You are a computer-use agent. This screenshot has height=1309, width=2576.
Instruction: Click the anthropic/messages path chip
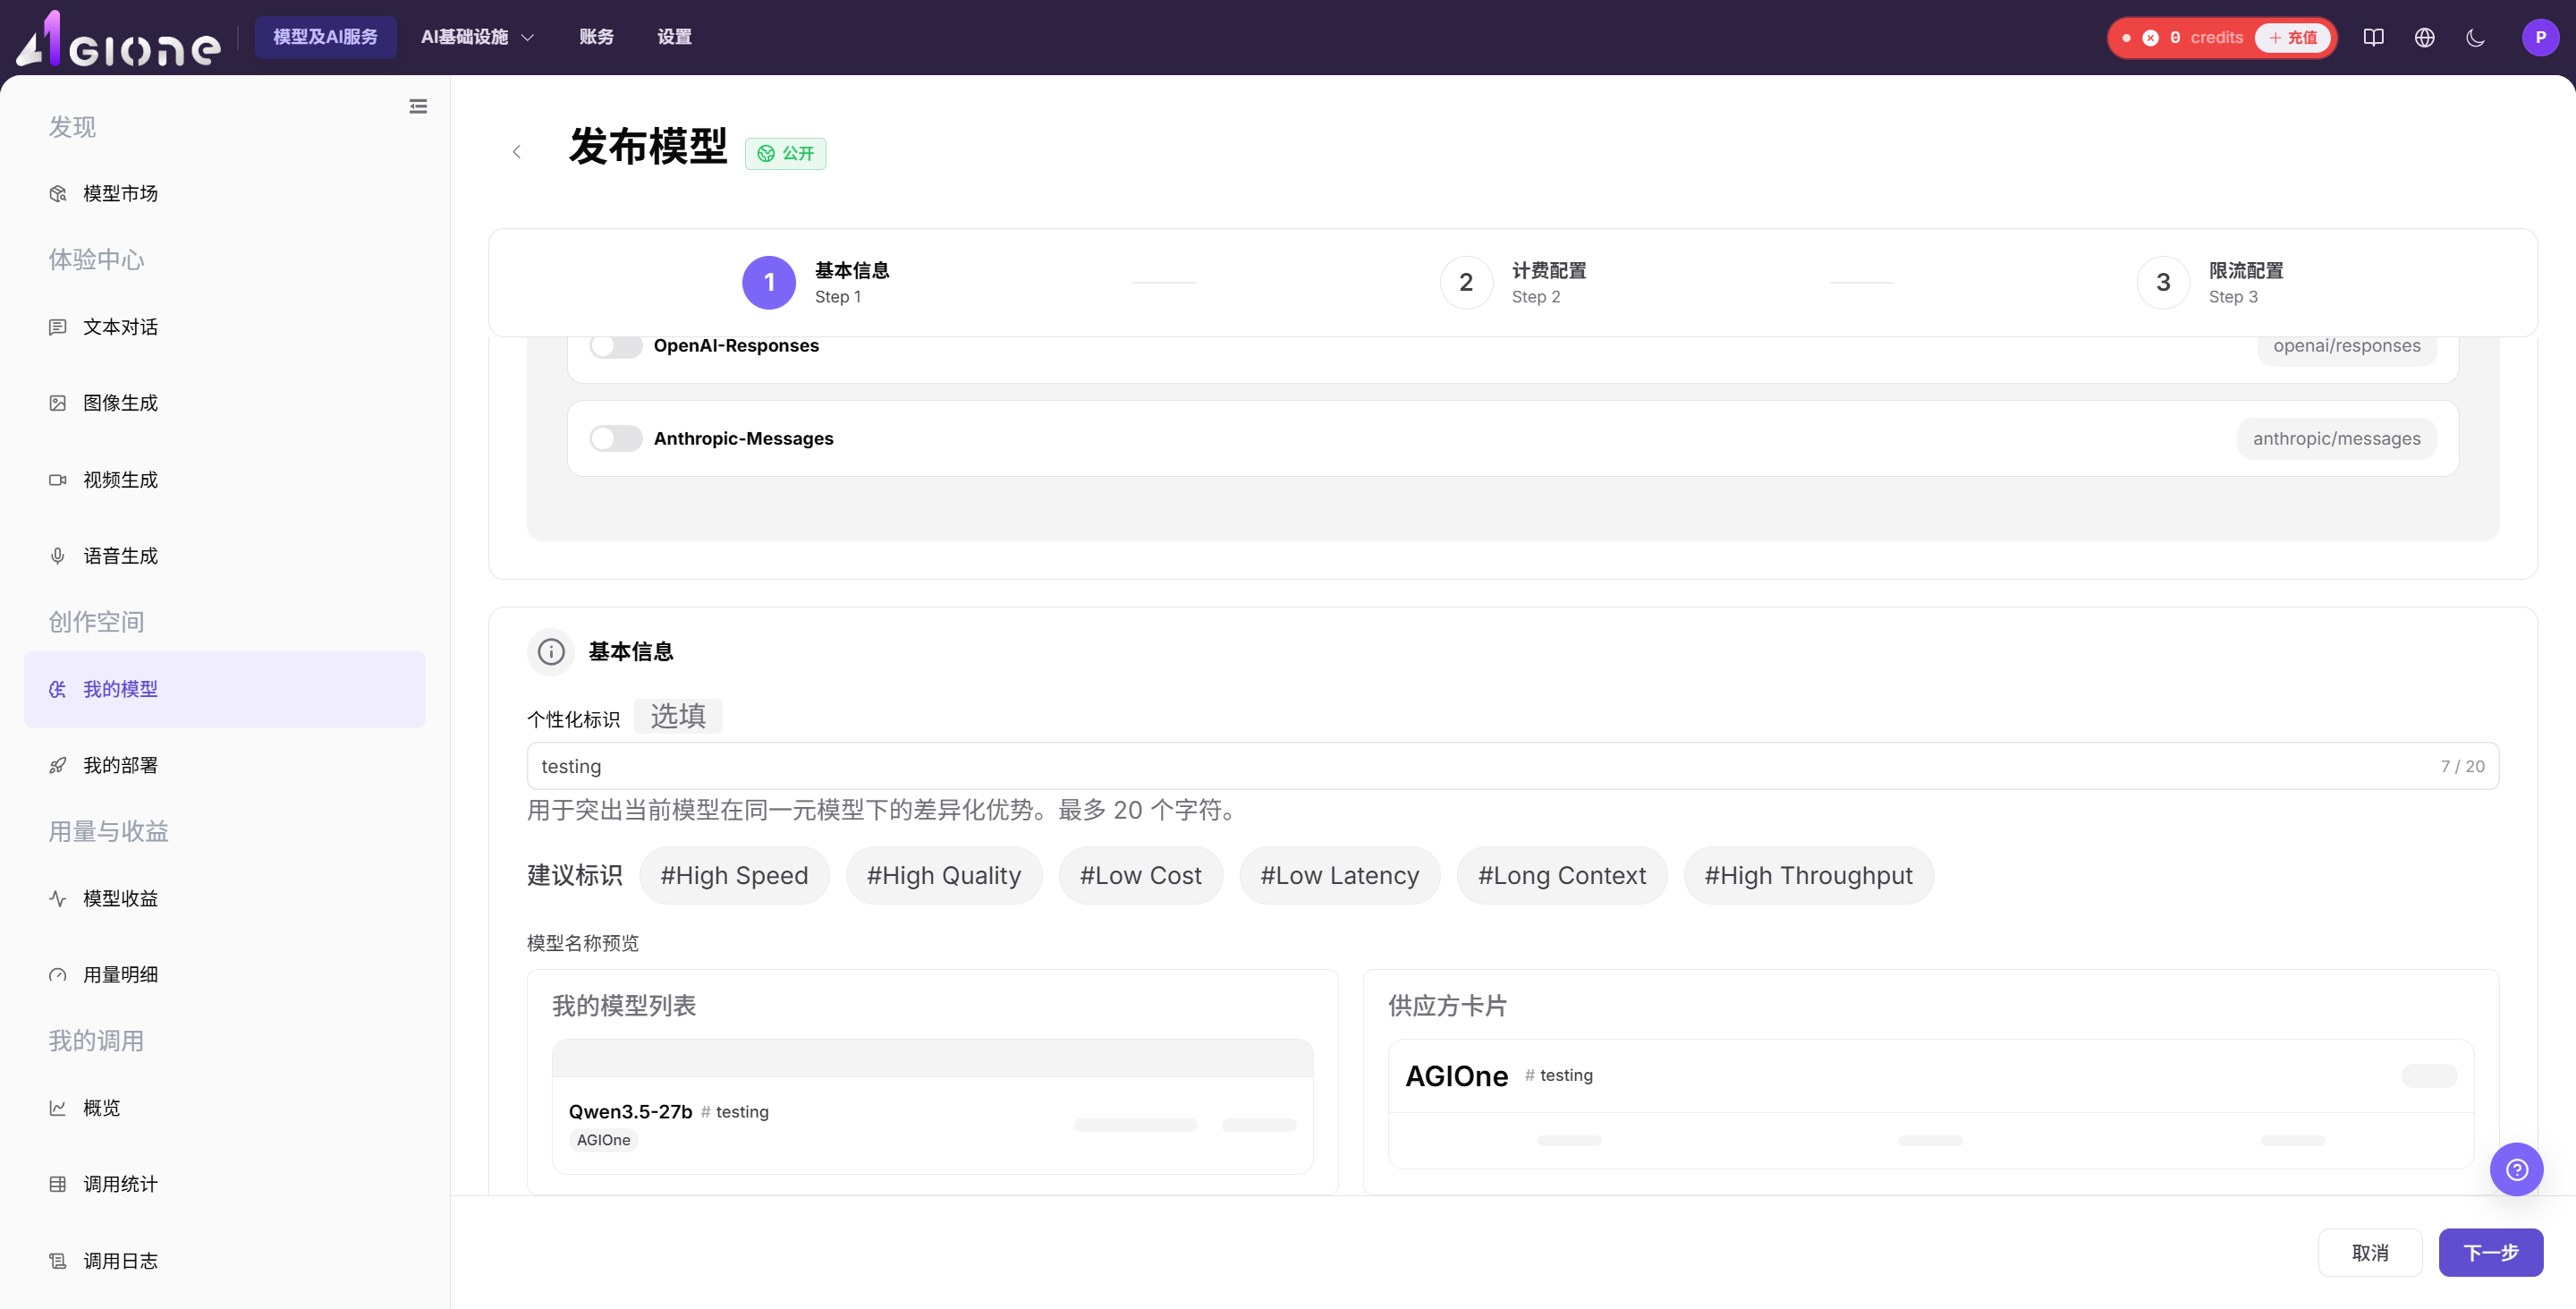pos(2336,438)
